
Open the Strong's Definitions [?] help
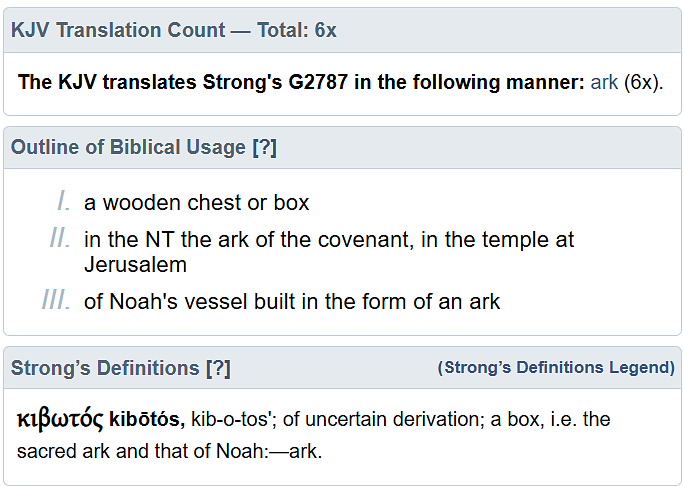pyautogui.click(x=218, y=368)
